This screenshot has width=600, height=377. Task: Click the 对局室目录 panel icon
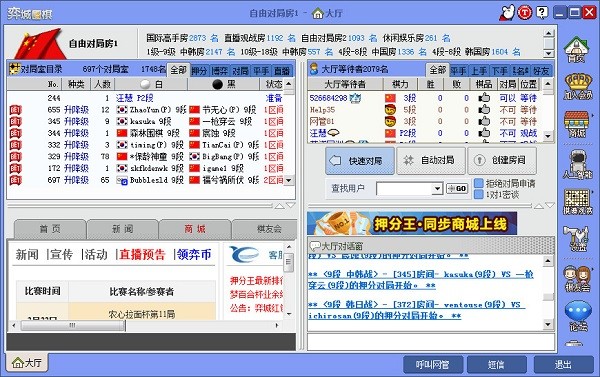point(14,69)
